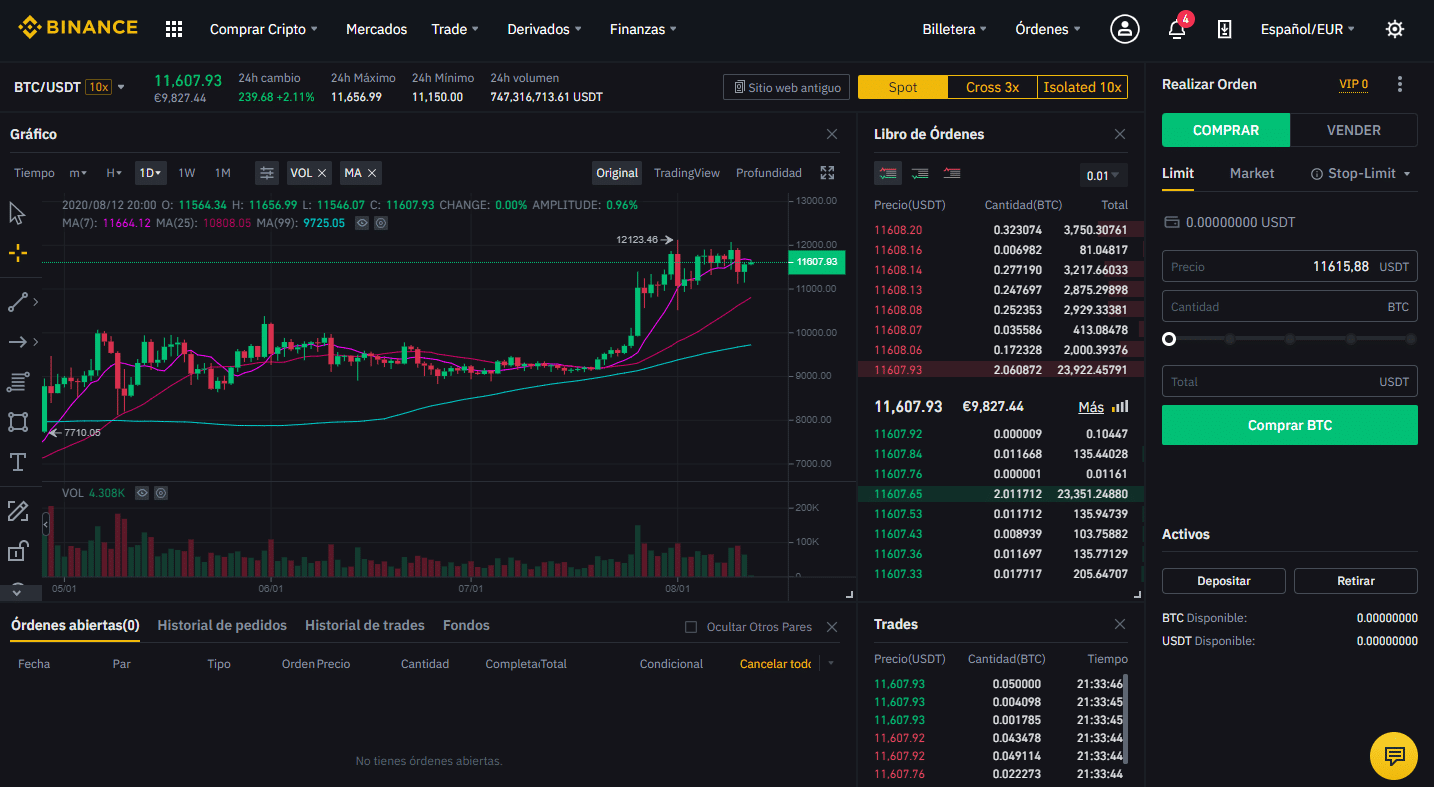Expand Billetera dropdown menu

tap(955, 29)
